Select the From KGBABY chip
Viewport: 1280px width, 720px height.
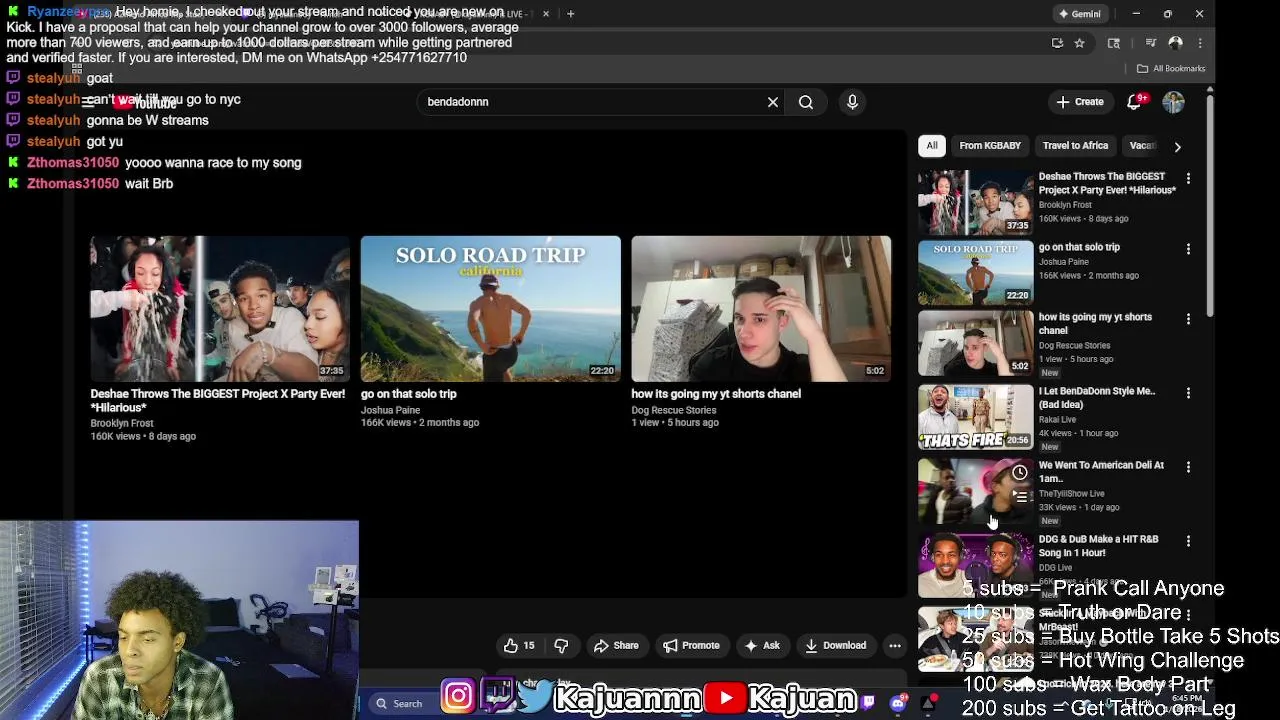(x=990, y=146)
